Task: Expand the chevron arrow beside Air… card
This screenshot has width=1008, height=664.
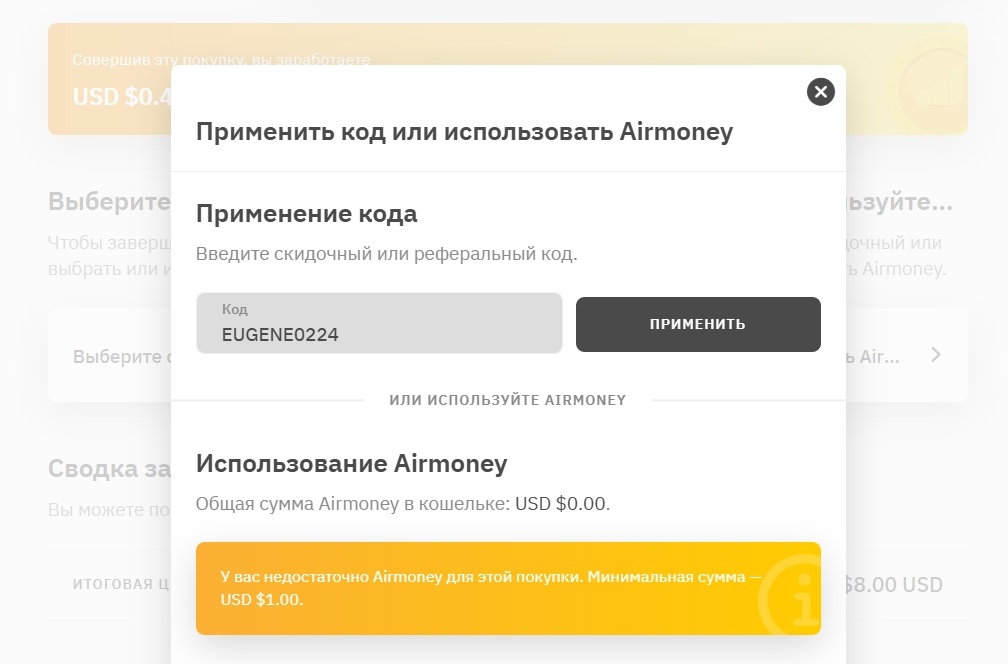Action: (935, 355)
